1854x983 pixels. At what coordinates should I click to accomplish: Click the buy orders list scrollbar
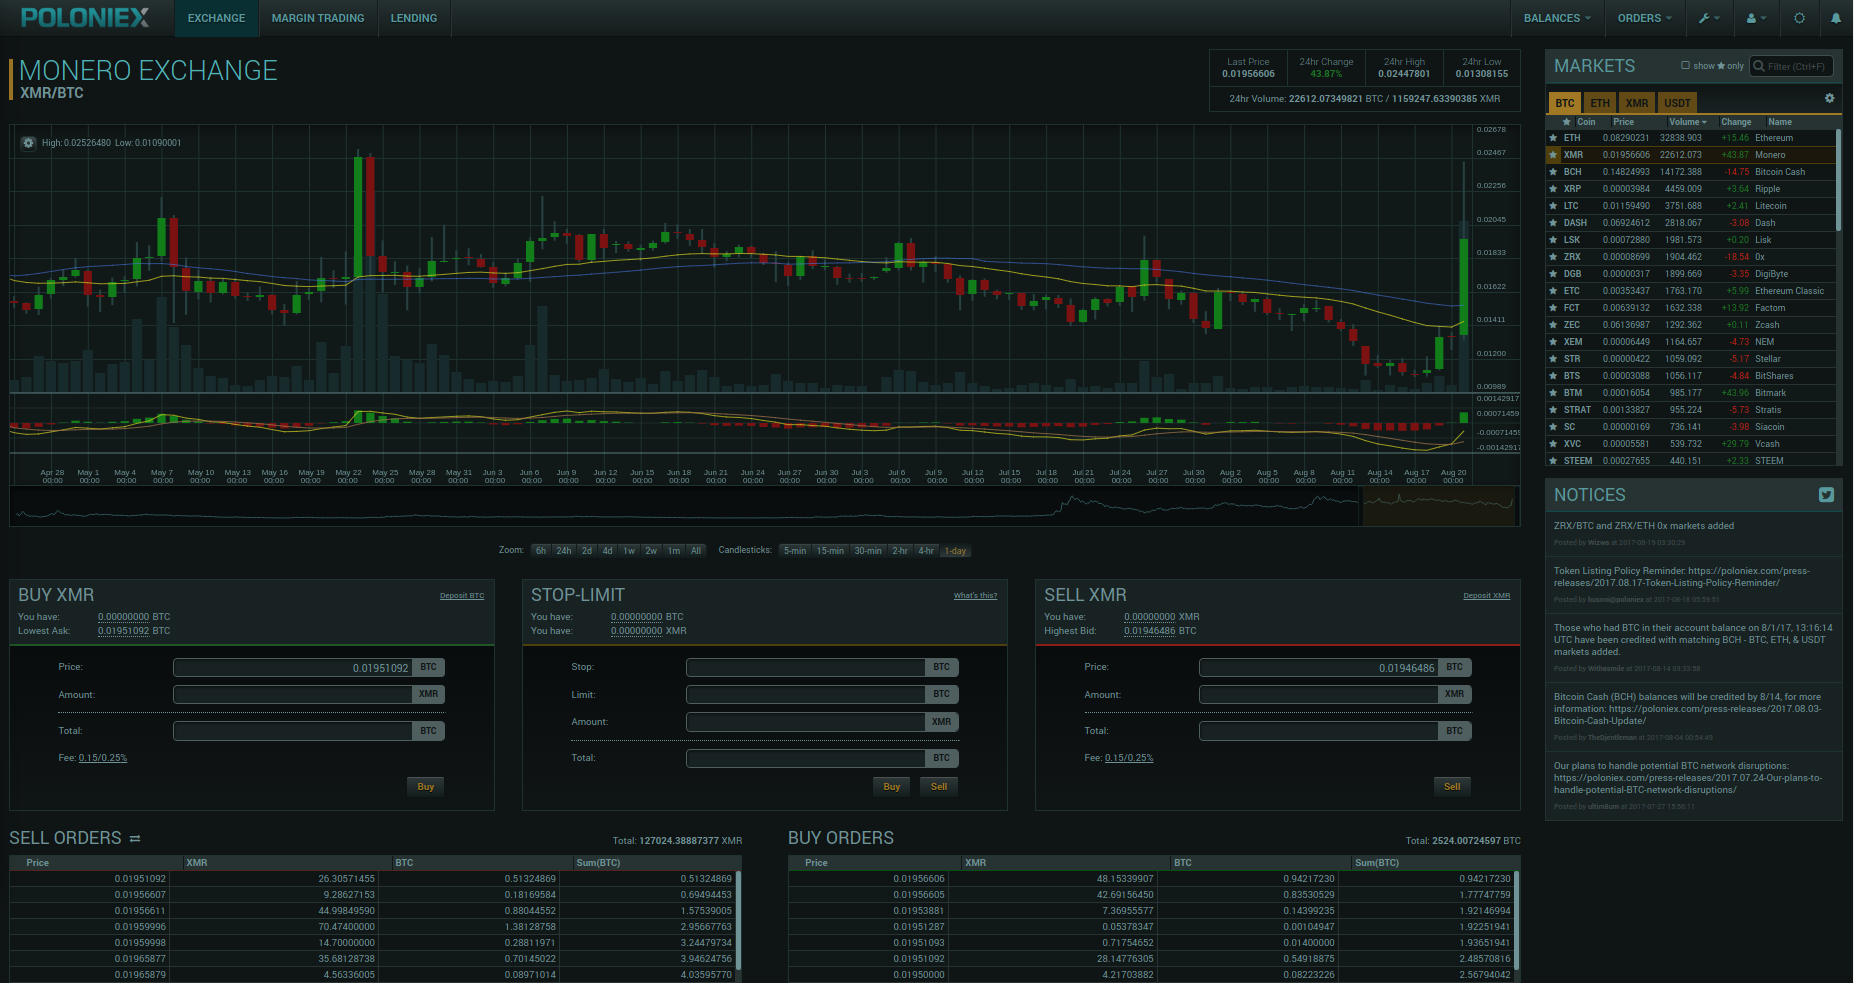tap(1516, 920)
